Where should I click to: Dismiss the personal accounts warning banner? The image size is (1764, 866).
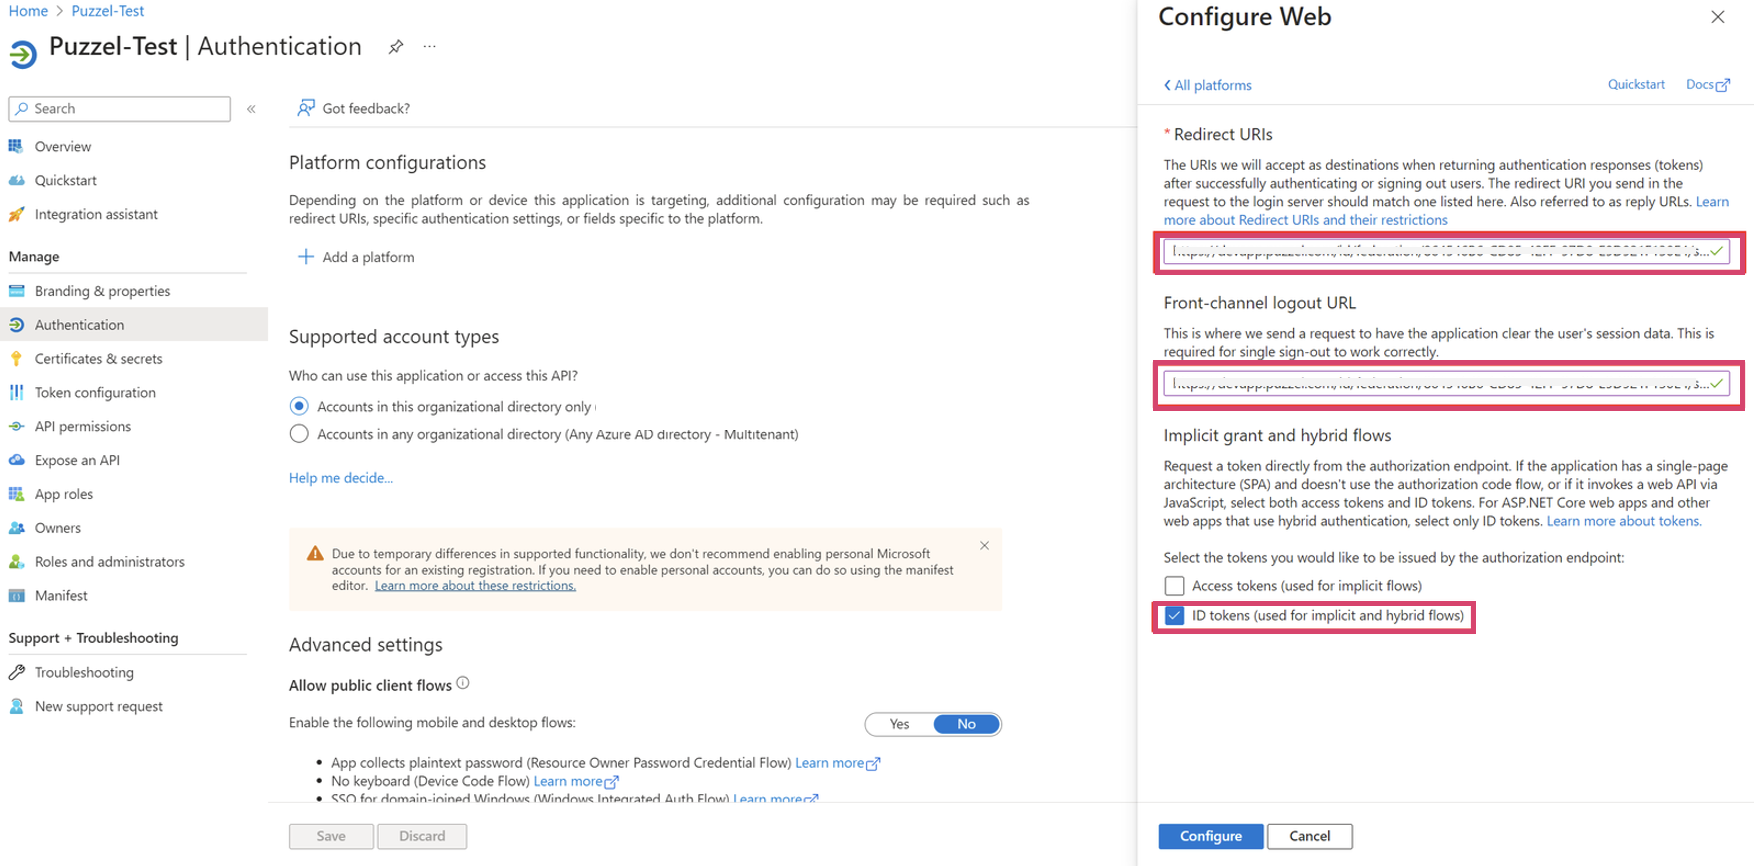(x=984, y=546)
